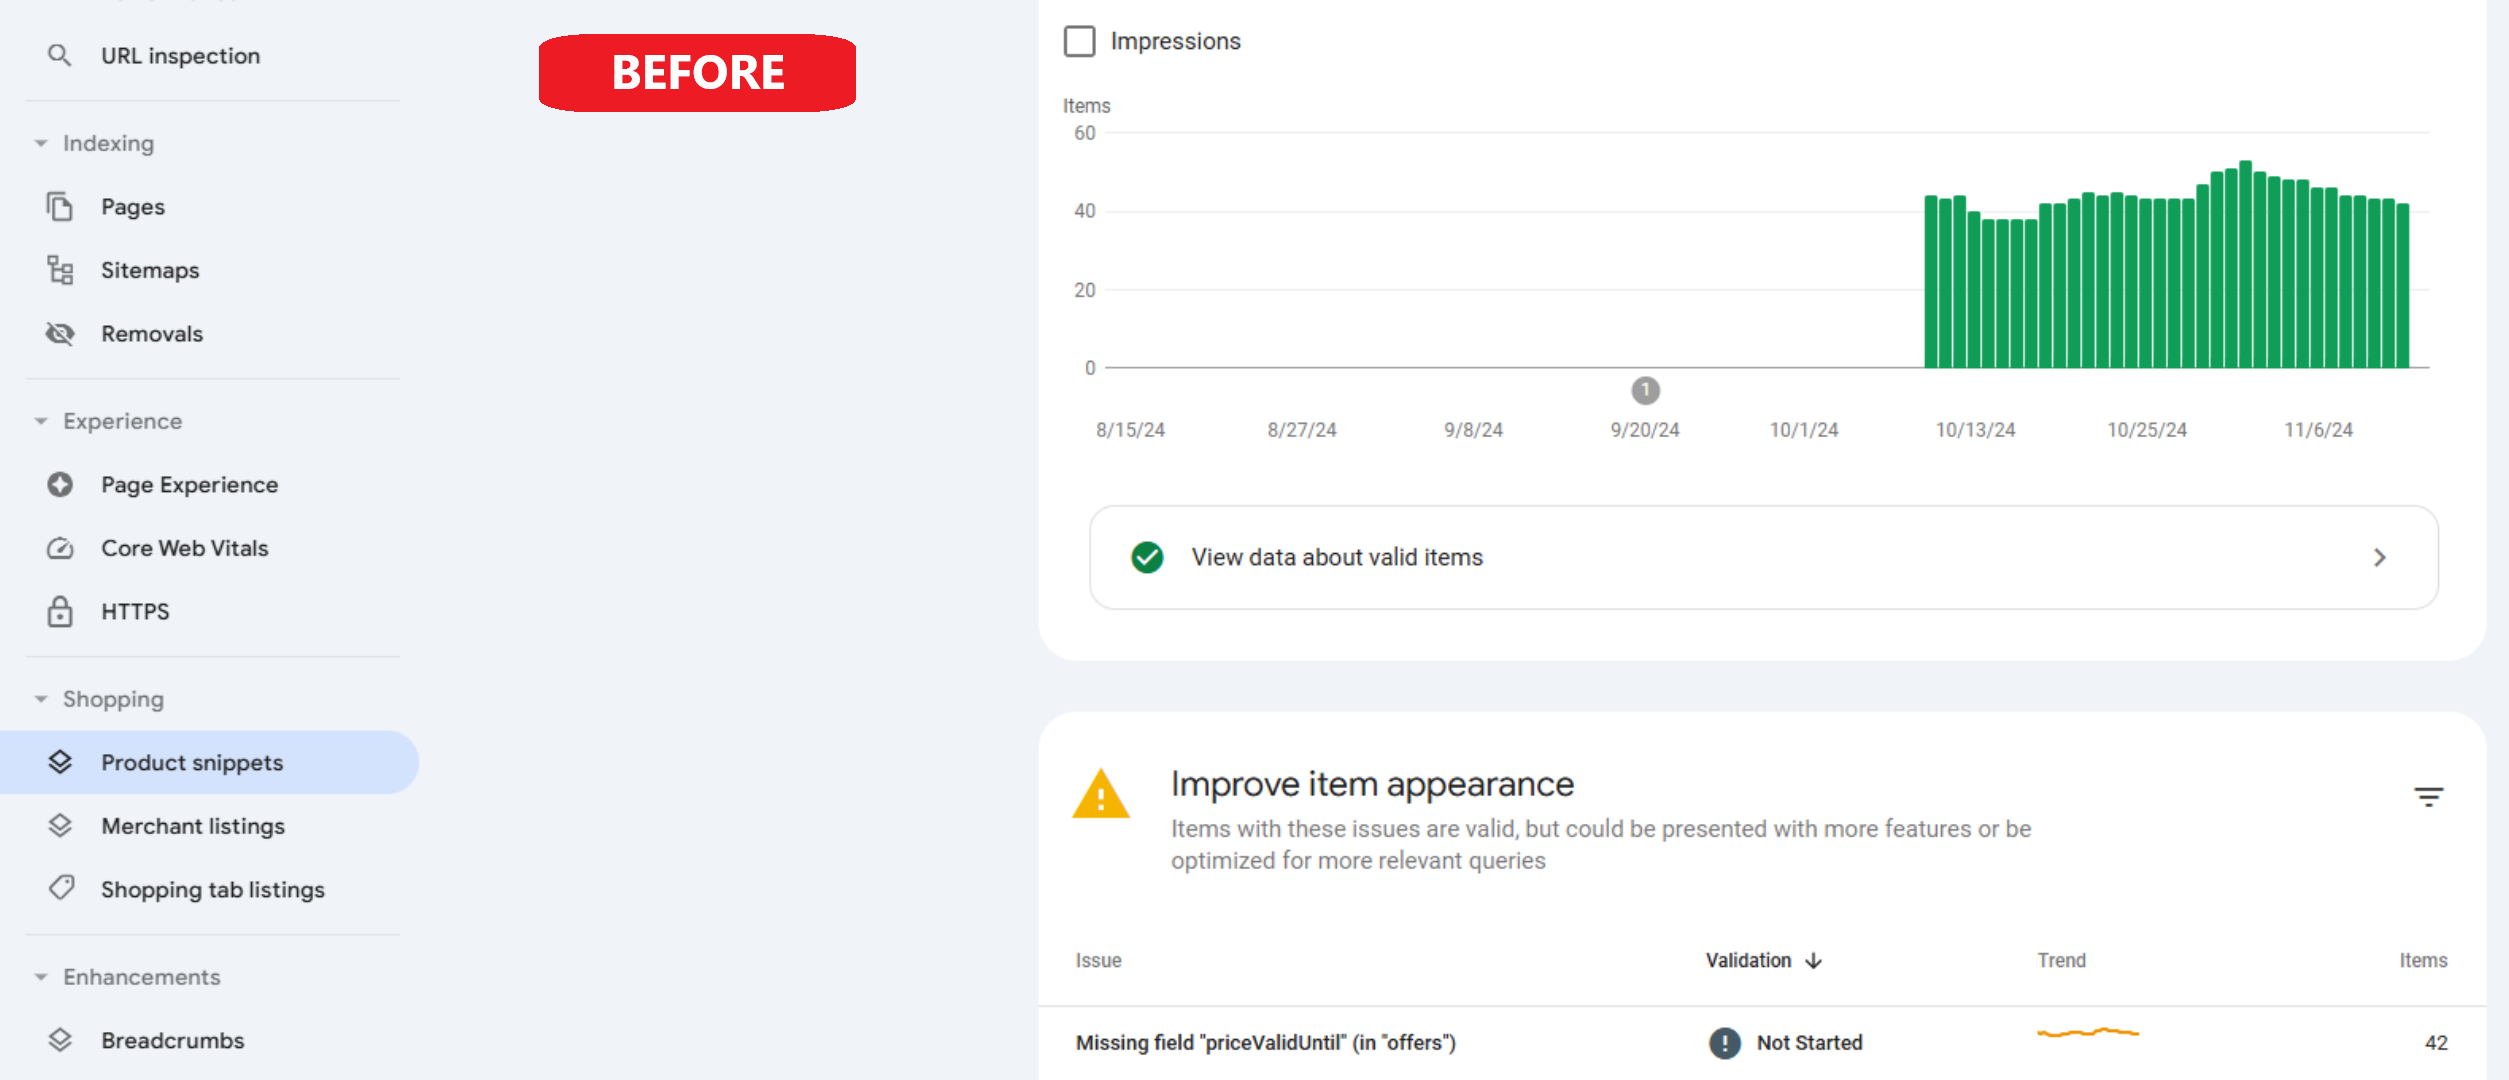Click the HTTPS padlock icon
The width and height of the screenshot is (2509, 1080).
(60, 611)
